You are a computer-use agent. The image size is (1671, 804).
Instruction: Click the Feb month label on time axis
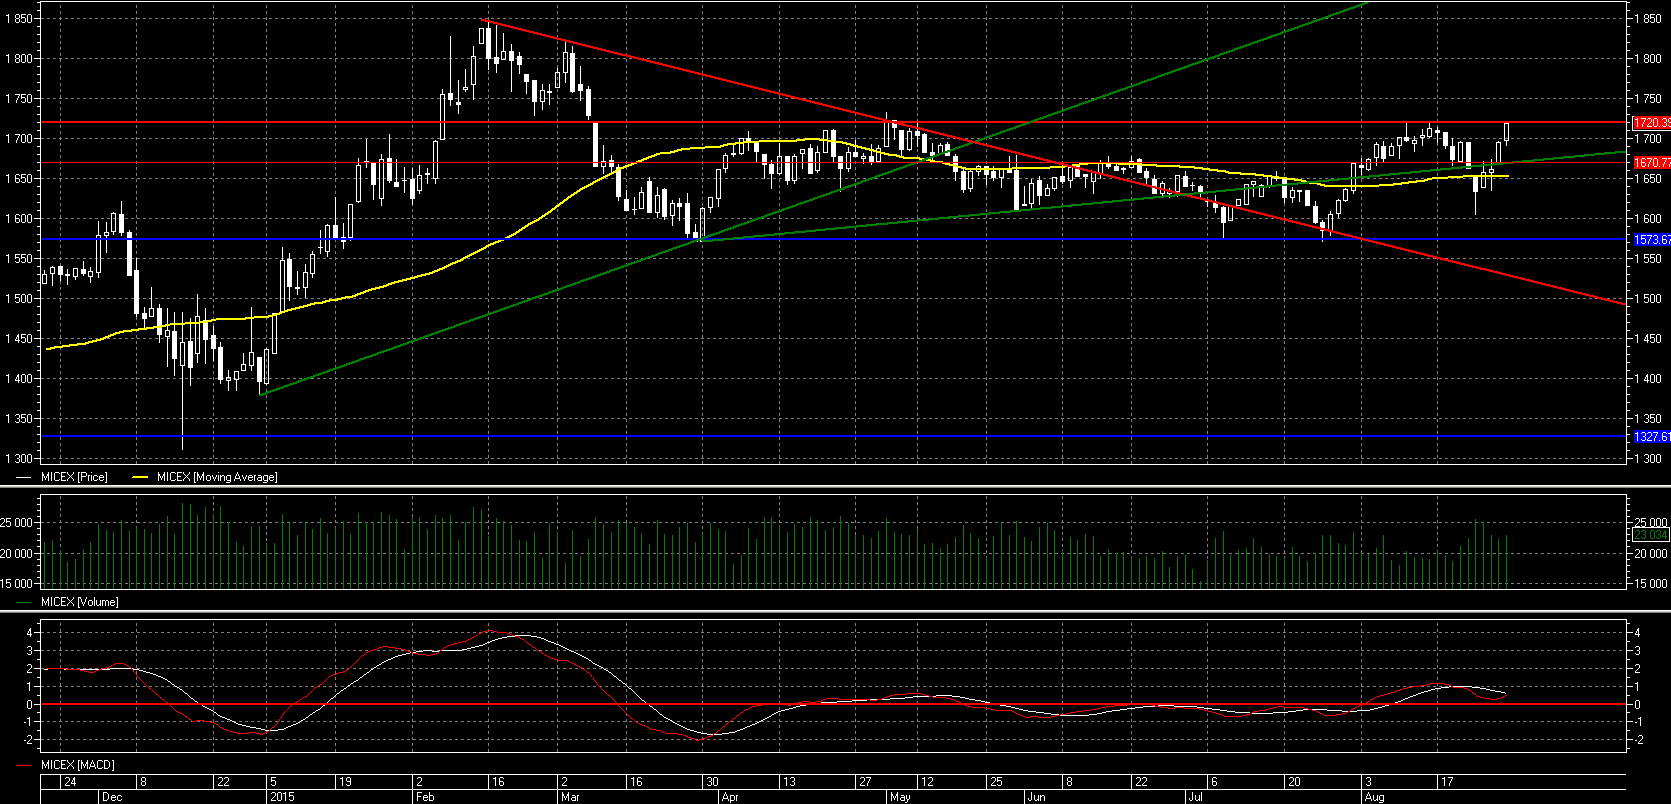pyautogui.click(x=425, y=797)
